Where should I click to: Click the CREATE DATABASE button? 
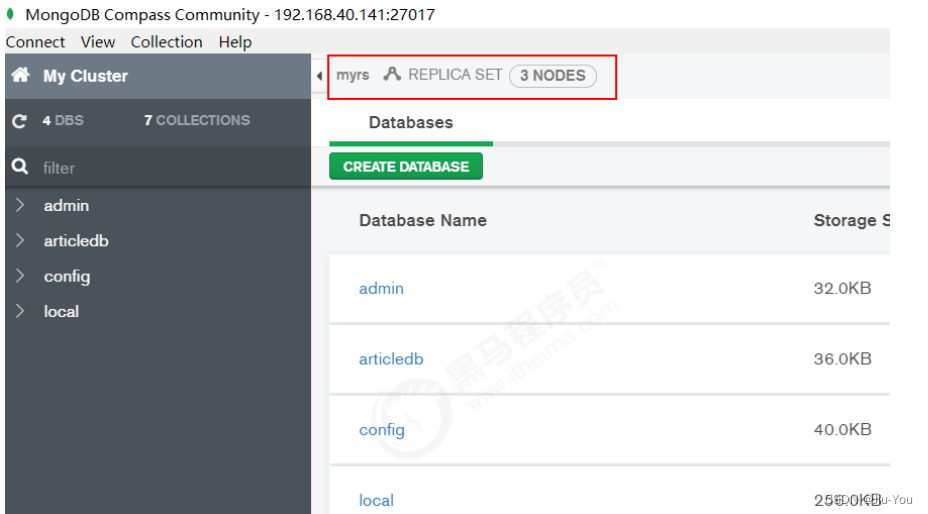click(406, 166)
